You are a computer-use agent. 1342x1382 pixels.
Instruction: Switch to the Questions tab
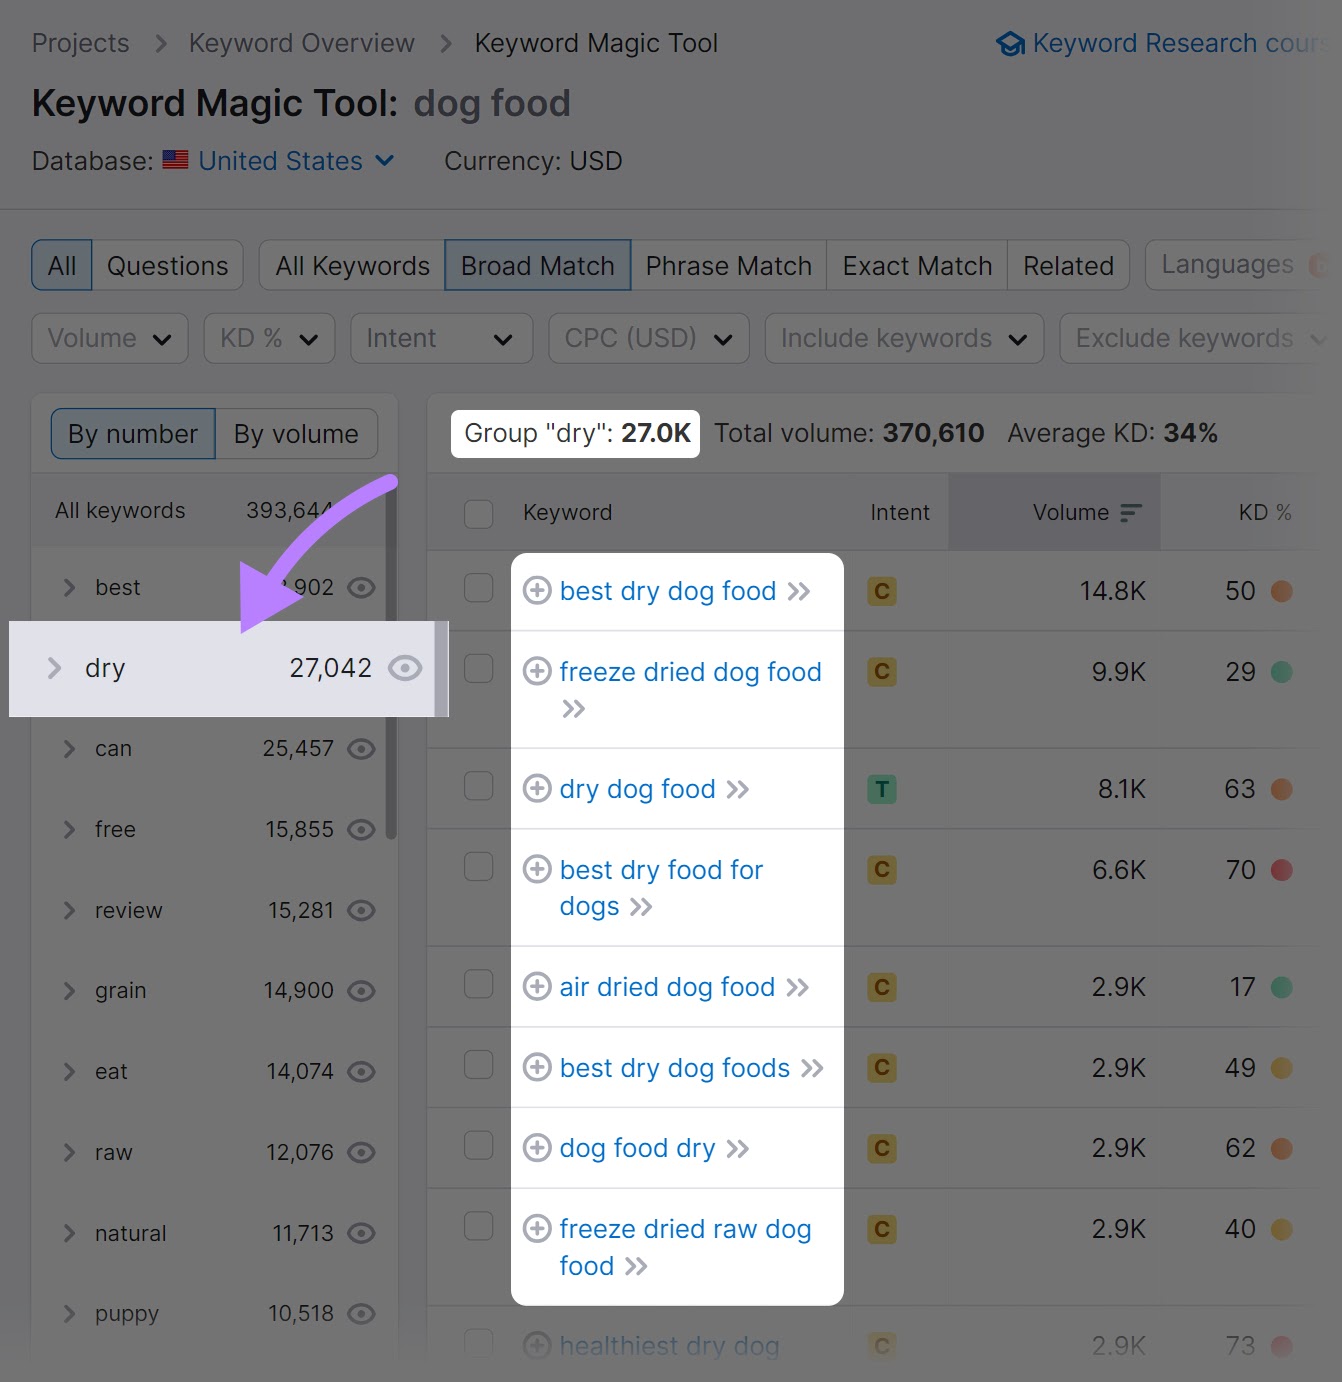coord(167,265)
